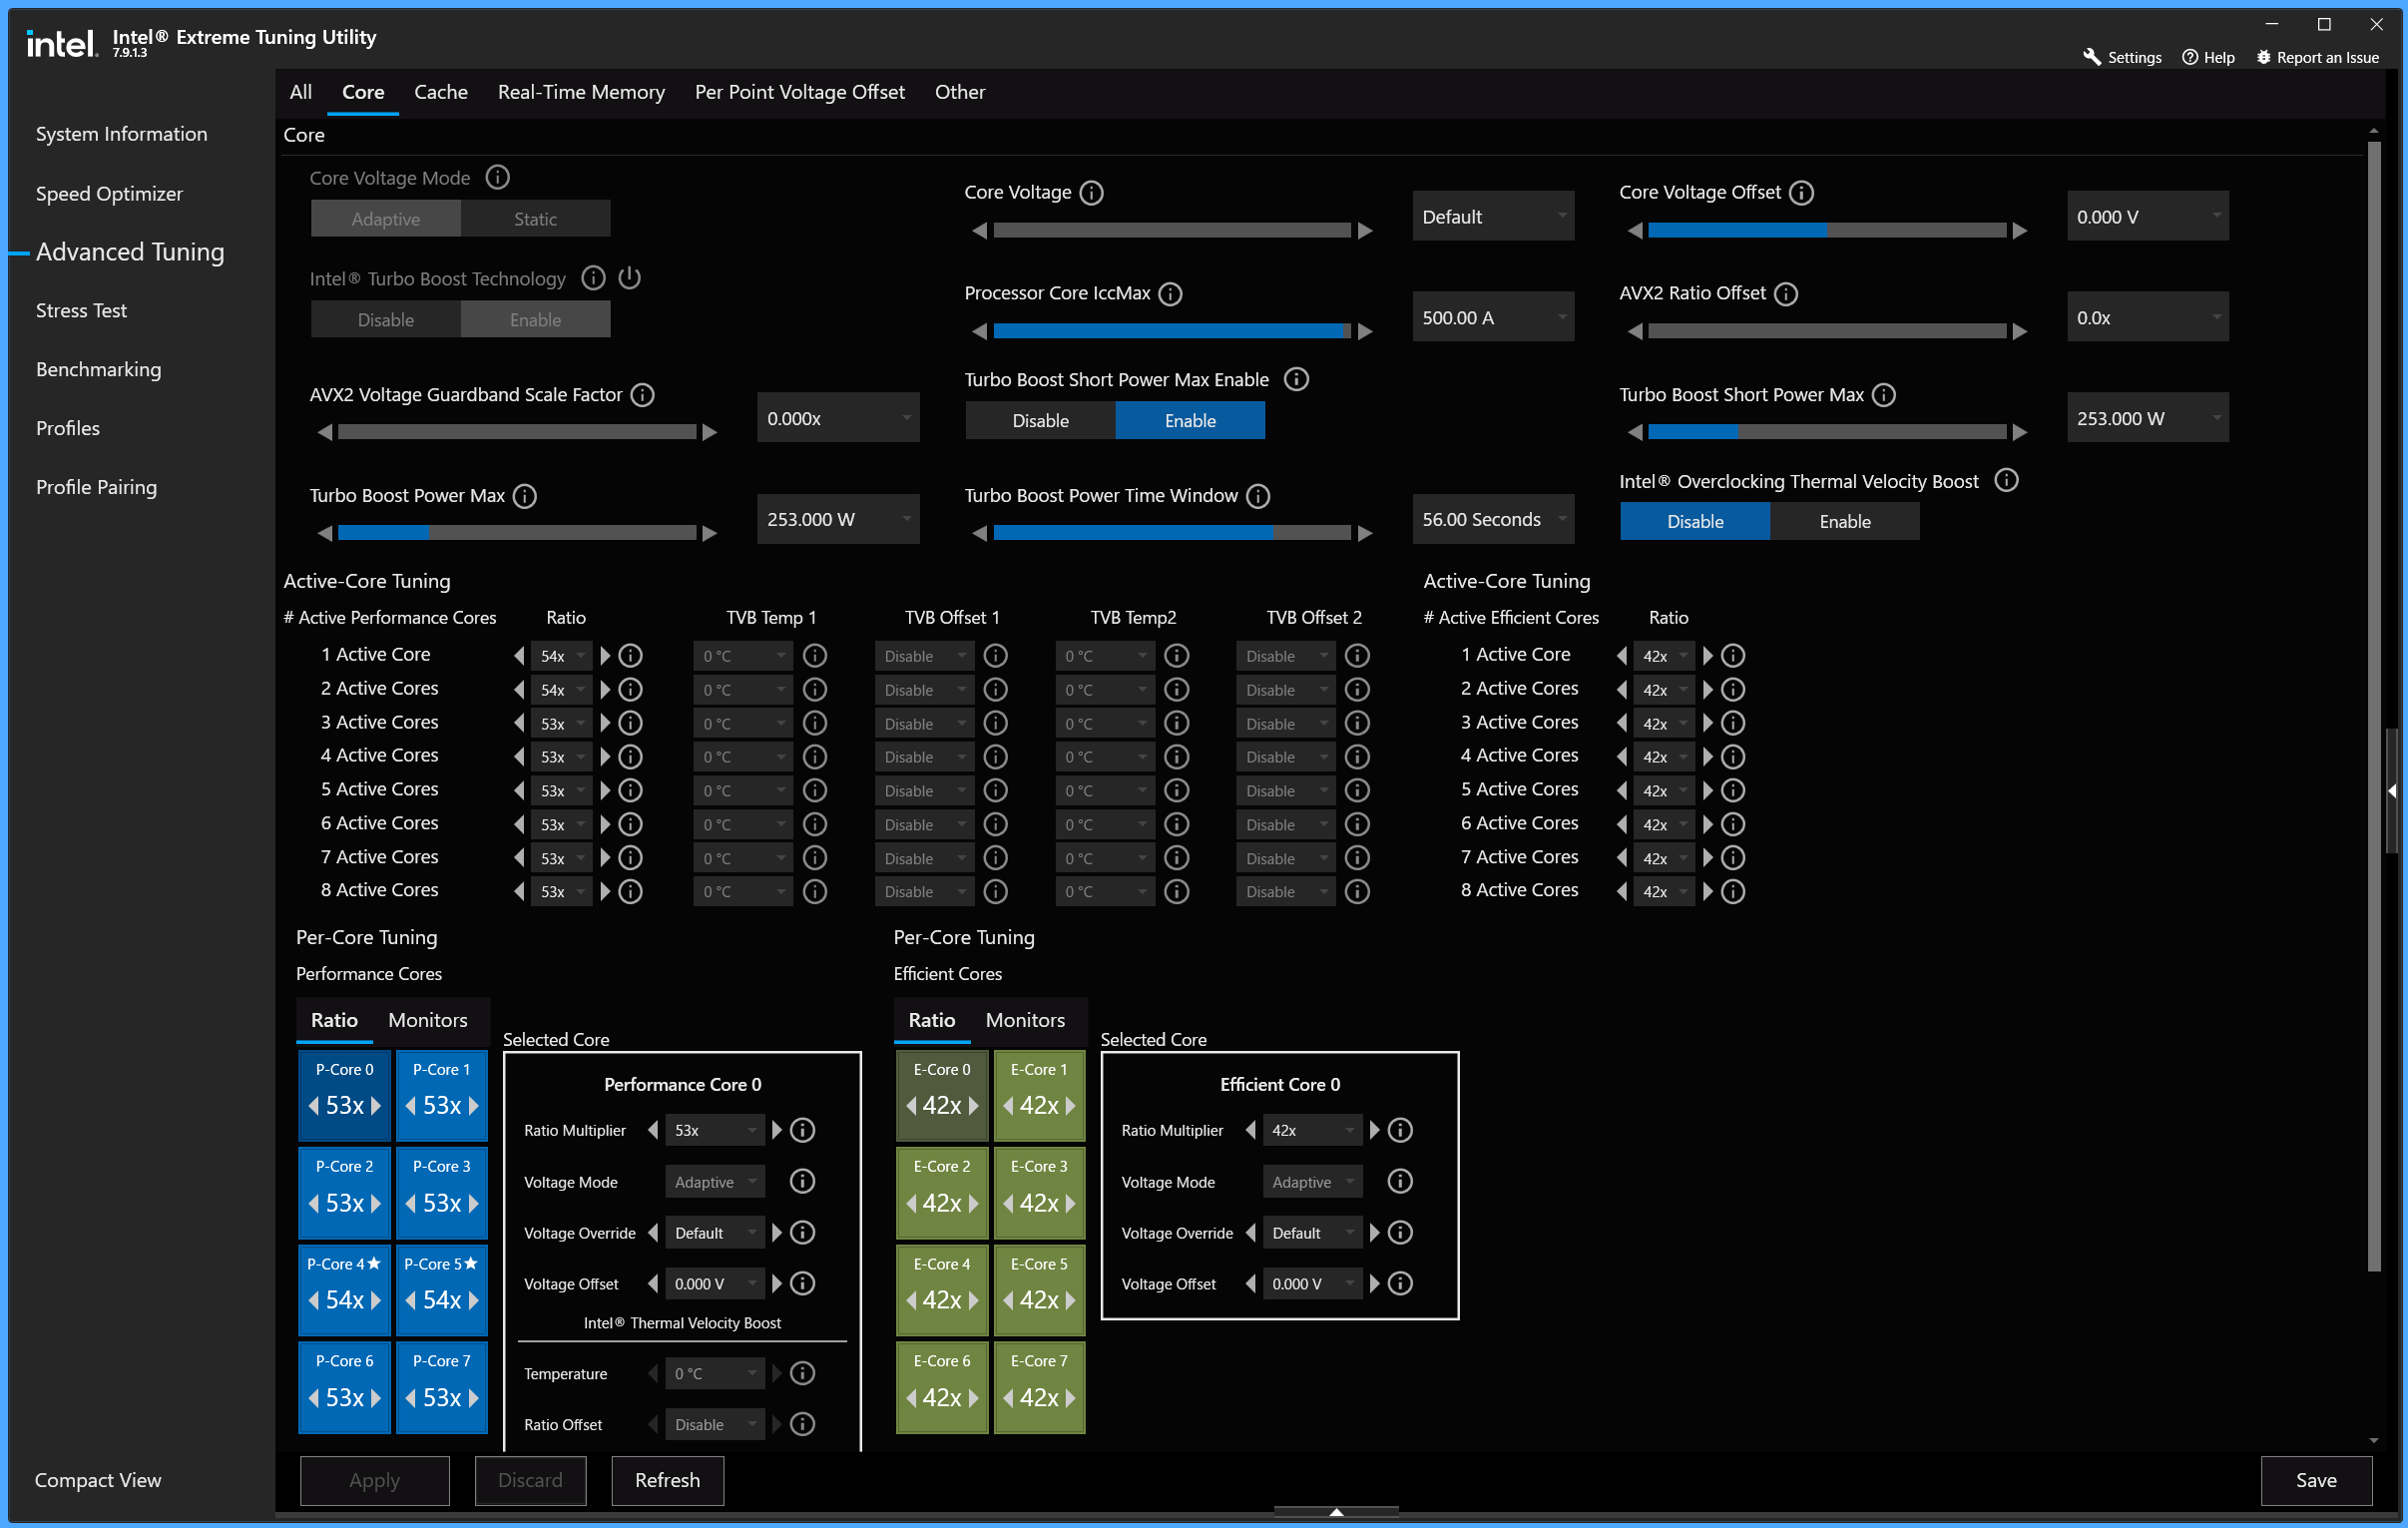
Task: Open info for Turbo Boost Short Power Max
Action: (1884, 394)
